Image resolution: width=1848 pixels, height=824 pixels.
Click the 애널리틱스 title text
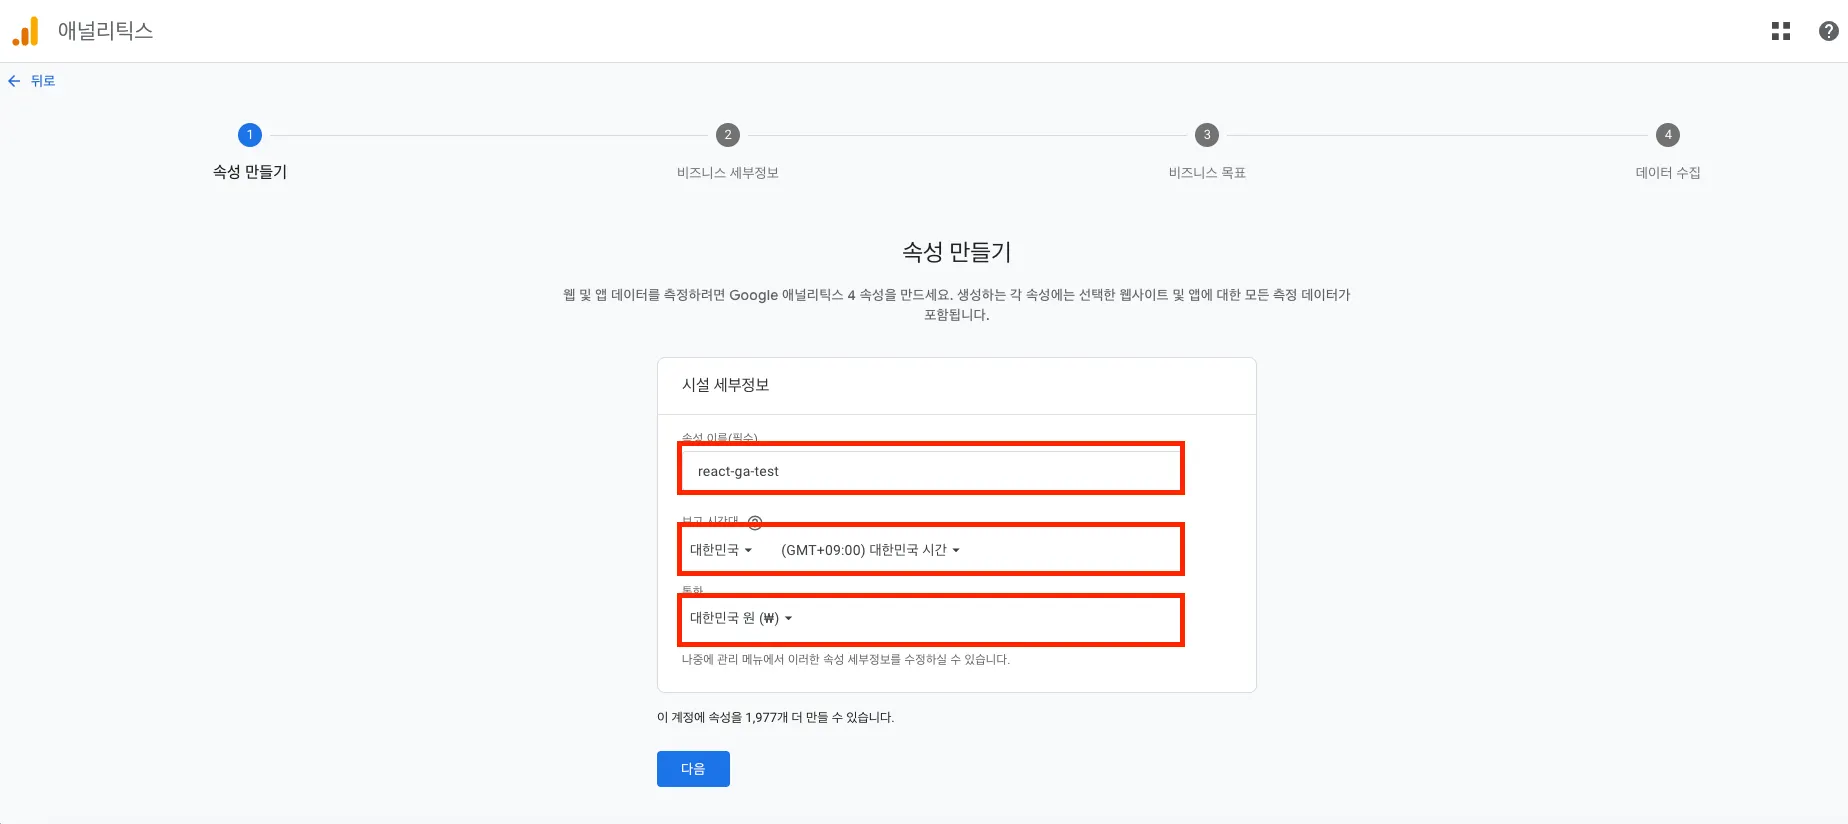[x=105, y=31]
